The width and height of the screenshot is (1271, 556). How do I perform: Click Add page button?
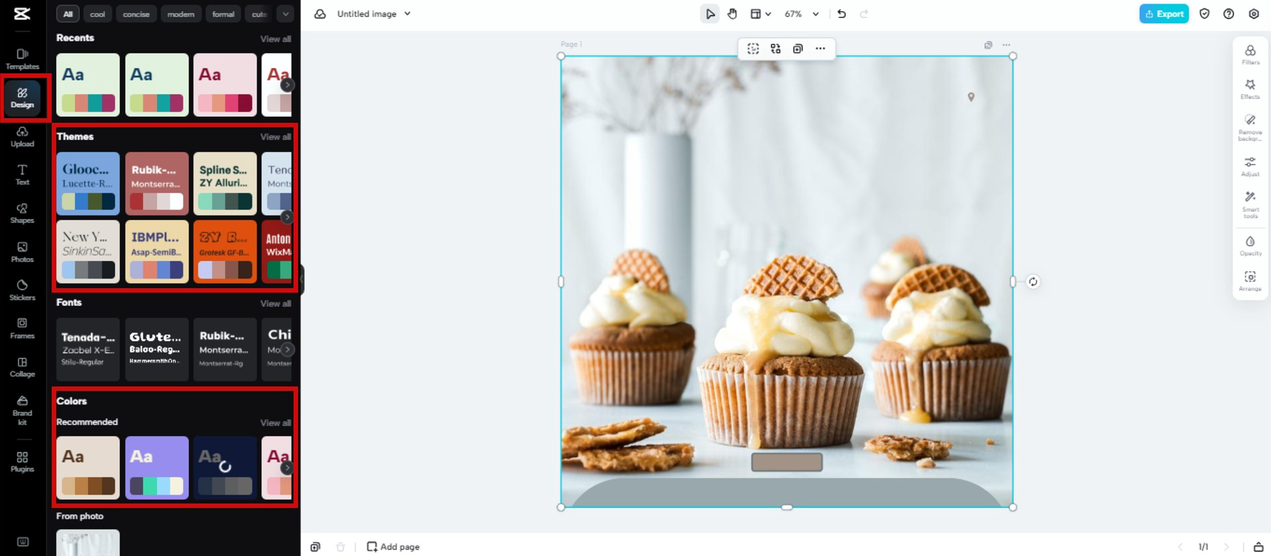[393, 547]
